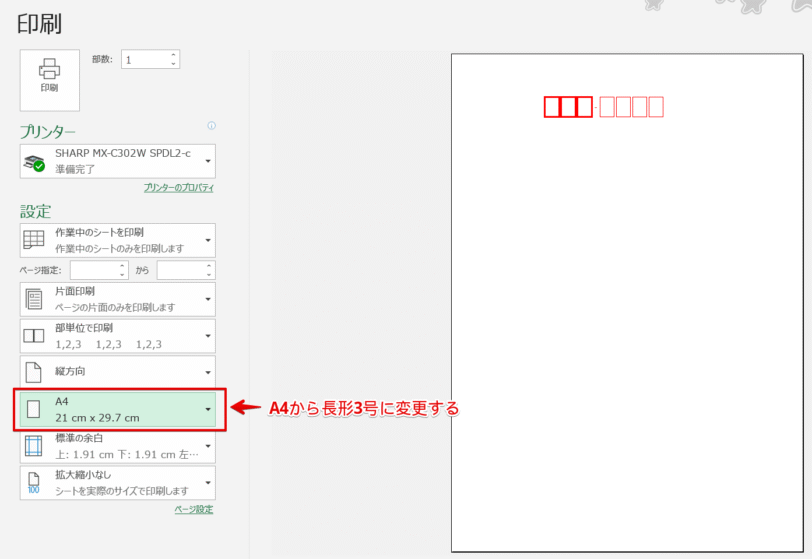Click the print preview page
The height and width of the screenshot is (559, 812).
click(627, 303)
